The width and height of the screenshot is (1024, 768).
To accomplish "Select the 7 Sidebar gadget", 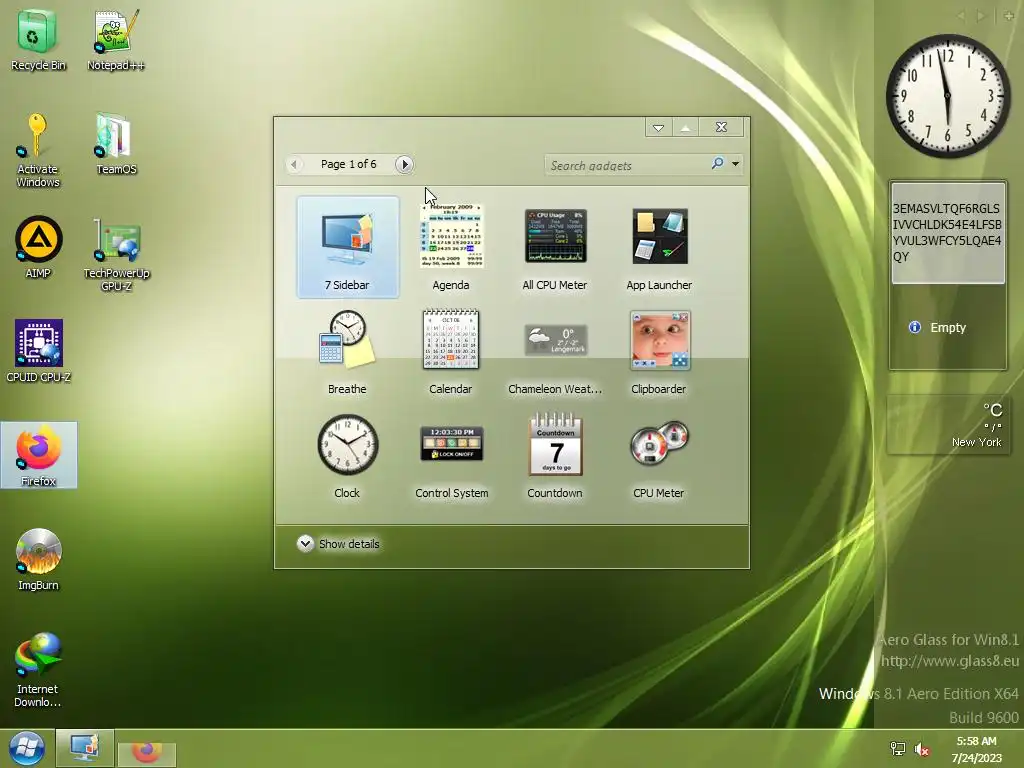I will coord(347,247).
